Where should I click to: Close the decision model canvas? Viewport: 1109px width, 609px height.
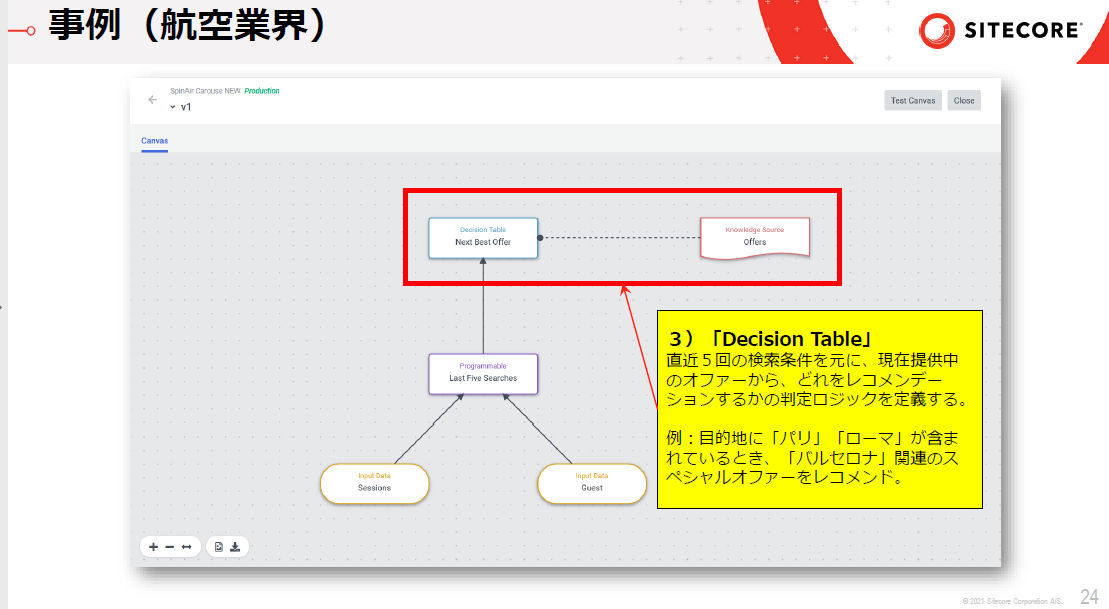pyautogui.click(x=963, y=100)
